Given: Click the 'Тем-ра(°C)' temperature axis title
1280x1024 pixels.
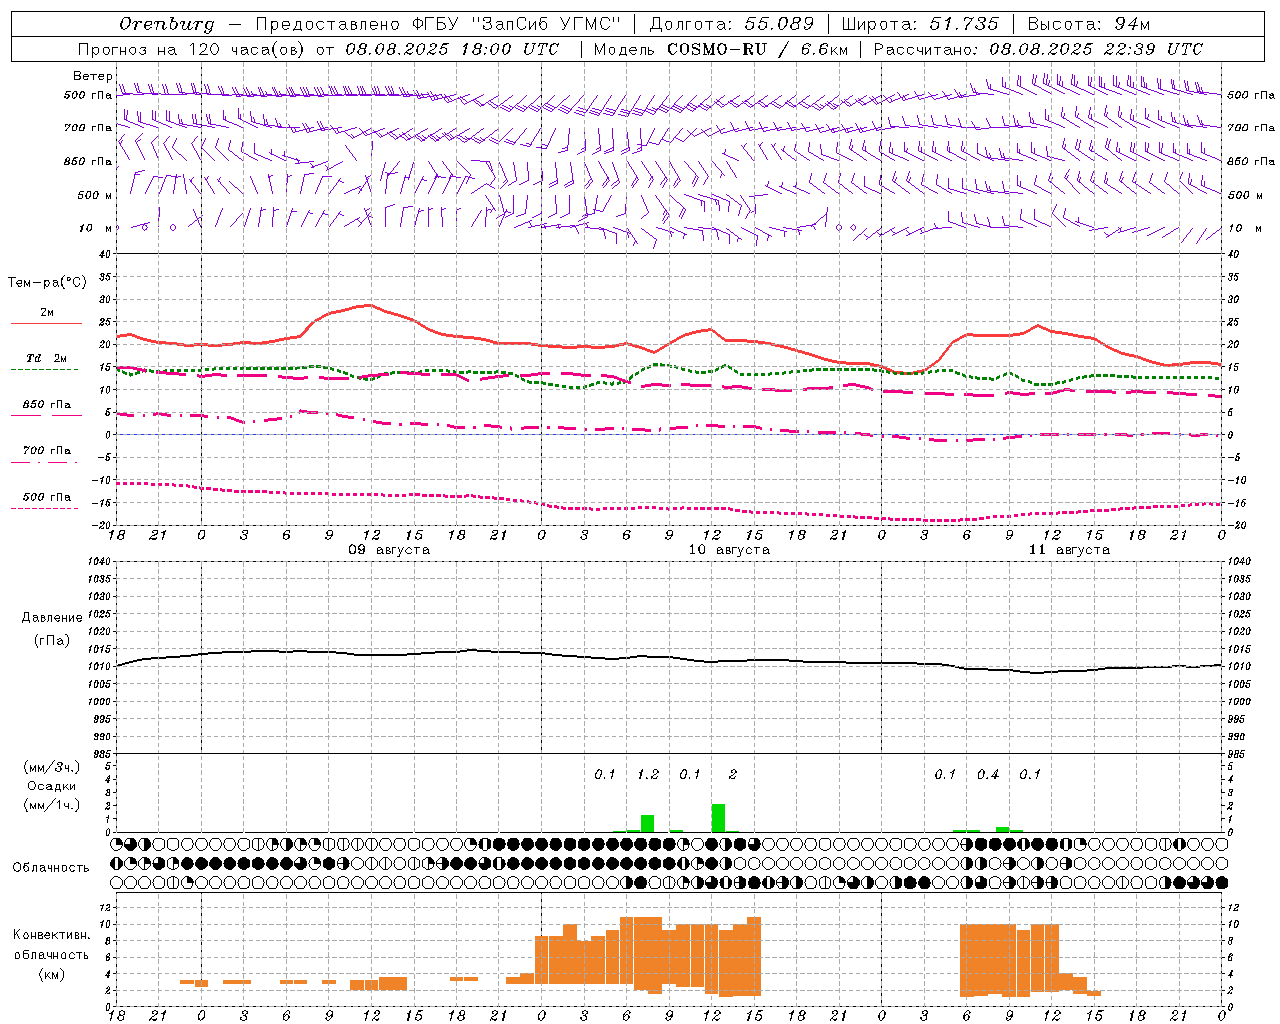Looking at the screenshot, I should (47, 283).
